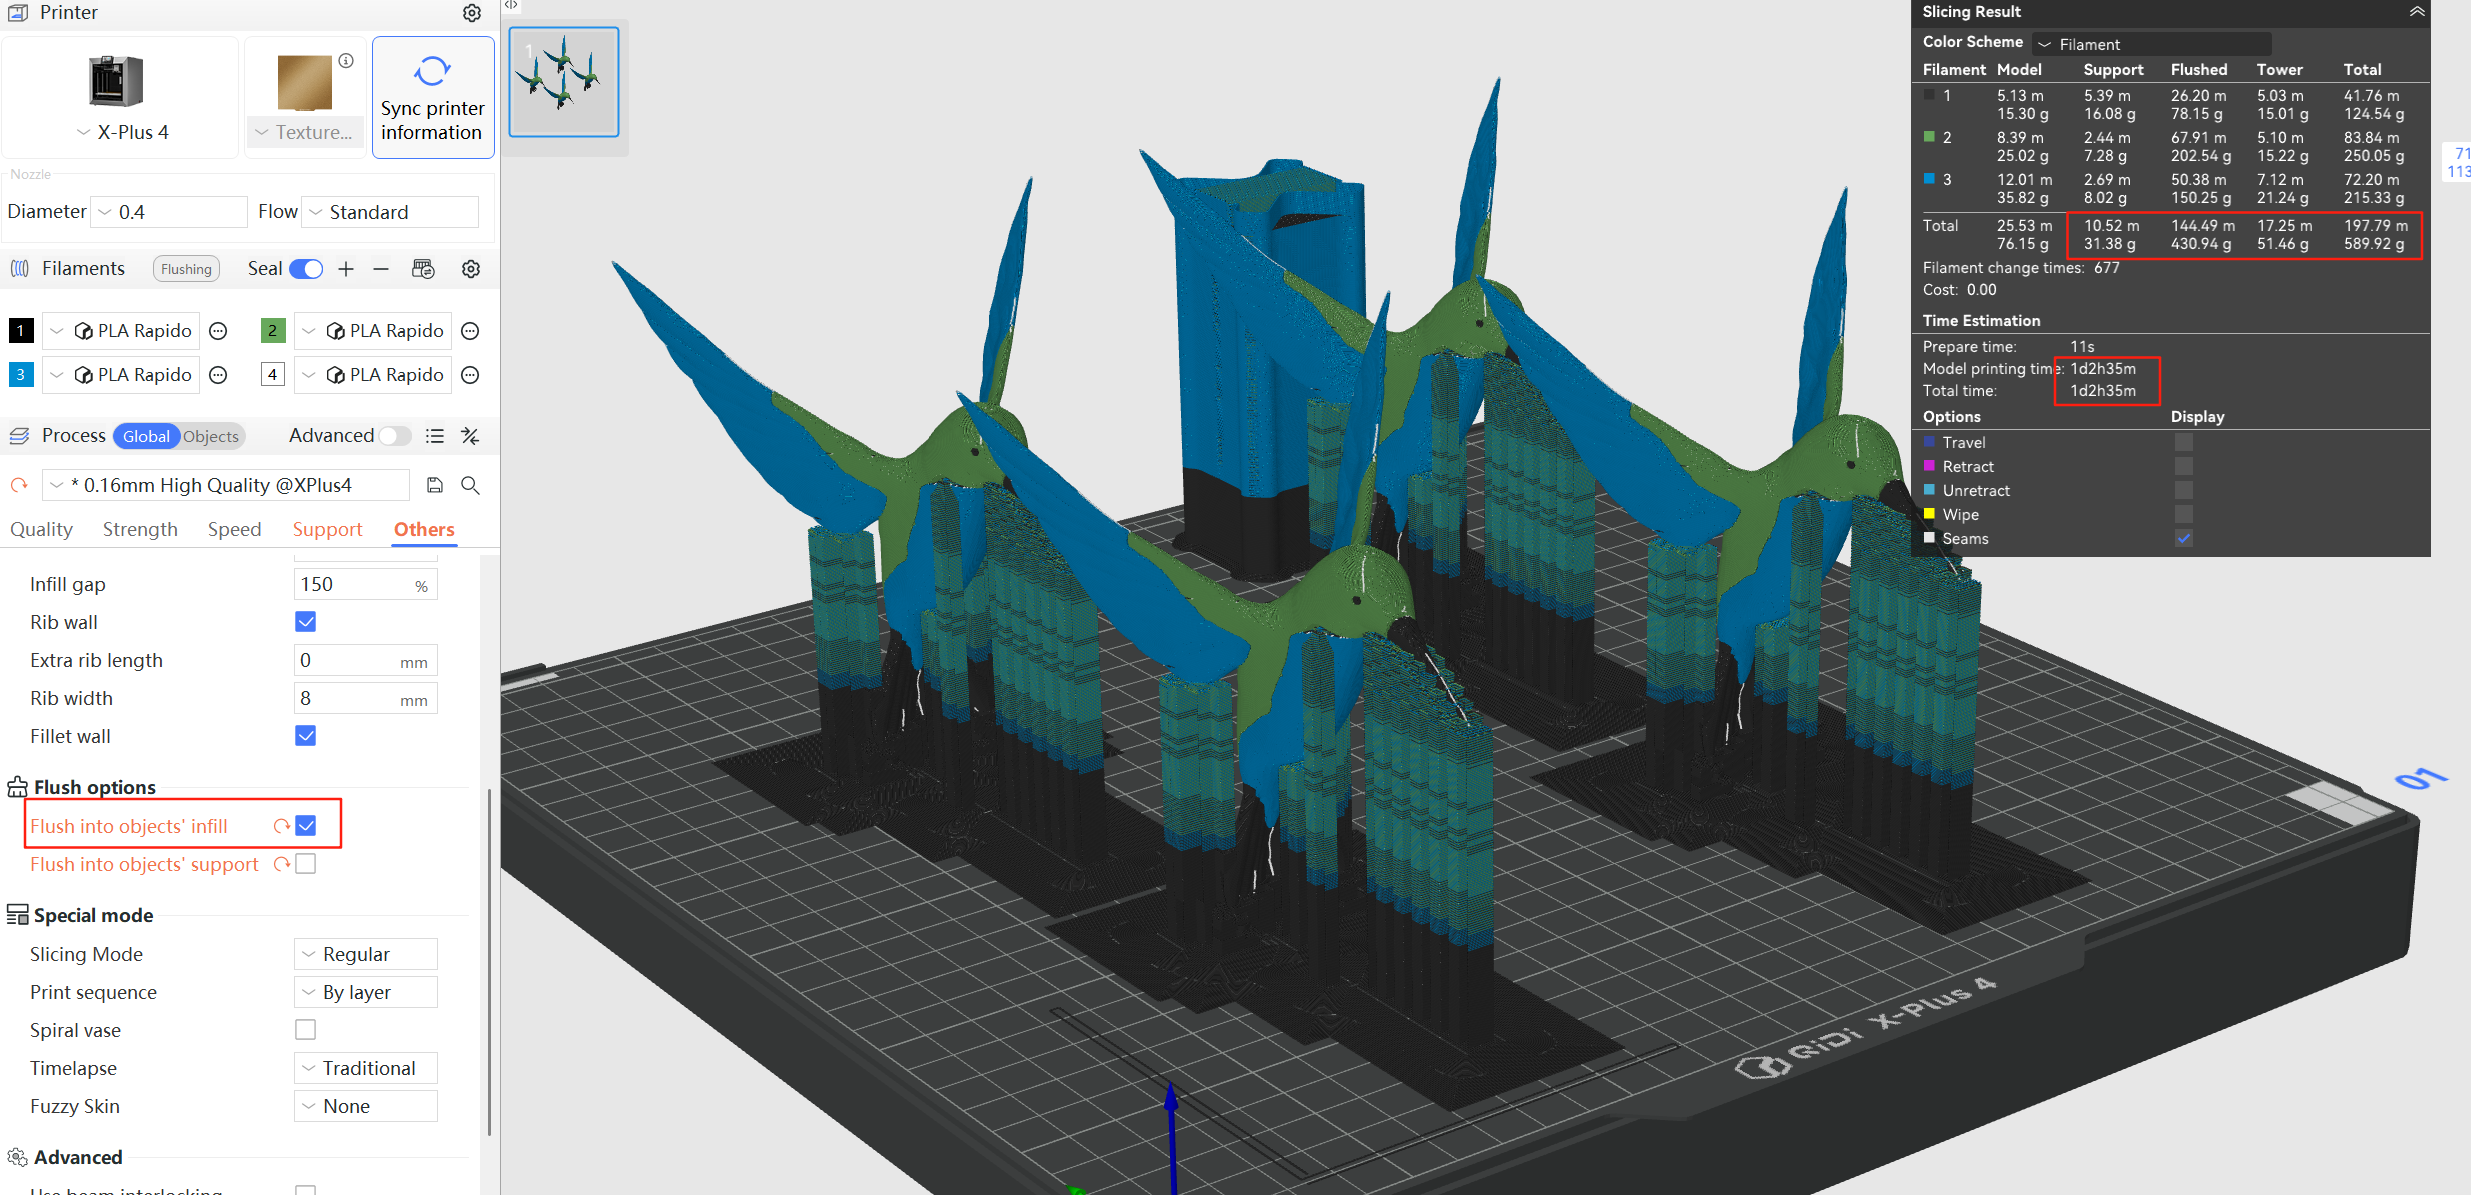Screen dimensions: 2471x1195
Task: Open the nozzle Diameter dropdown
Action: click(169, 212)
